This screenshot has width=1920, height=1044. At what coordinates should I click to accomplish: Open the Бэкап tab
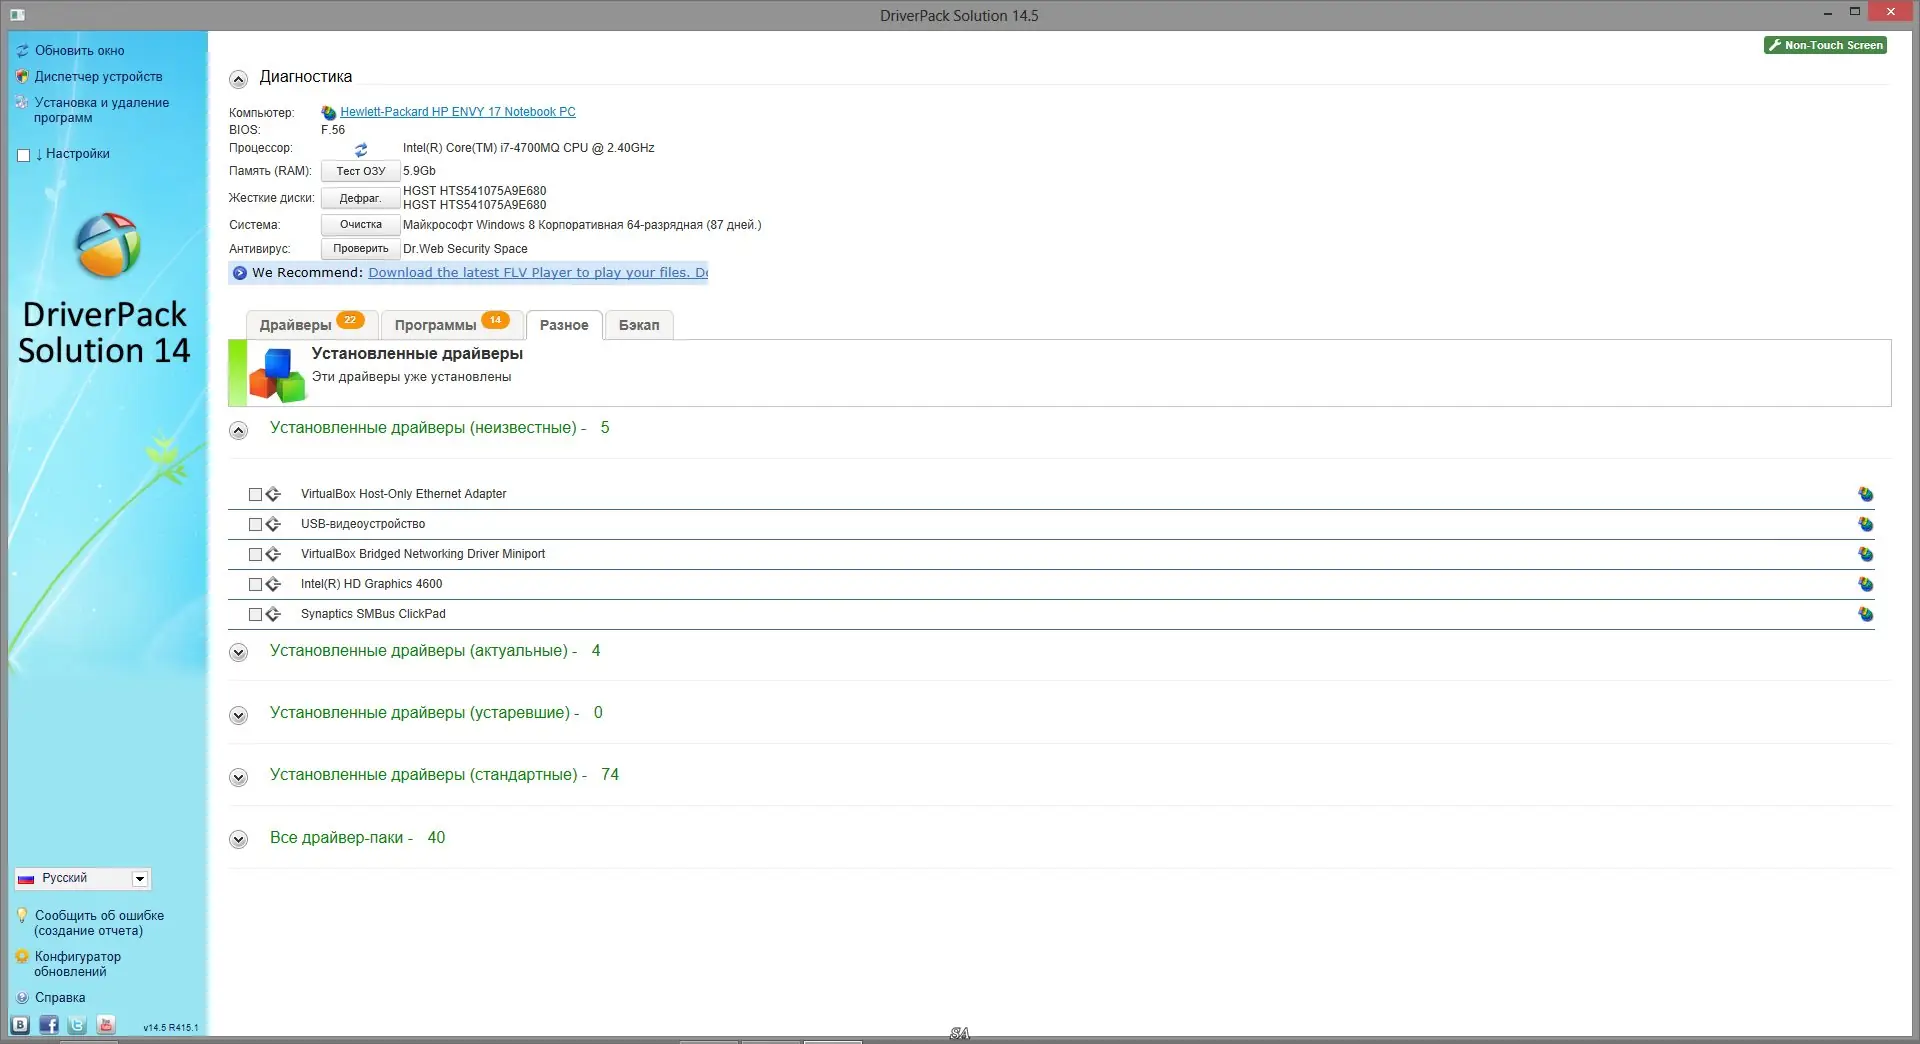(639, 325)
